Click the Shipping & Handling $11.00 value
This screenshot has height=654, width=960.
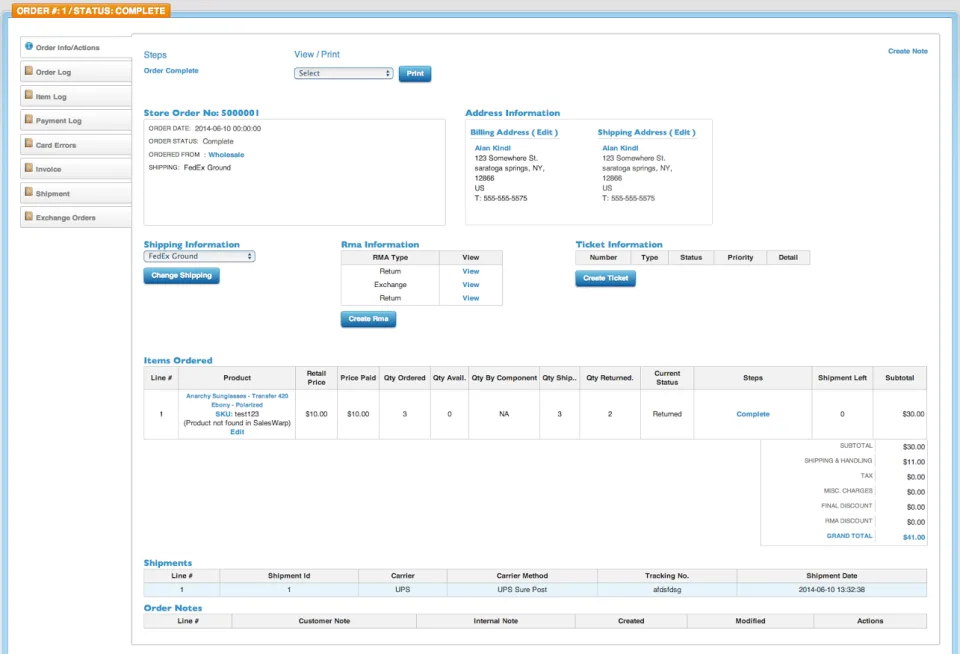(x=913, y=462)
